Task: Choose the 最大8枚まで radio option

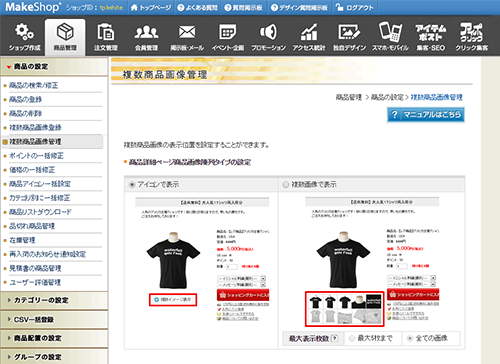Action: [x=351, y=339]
